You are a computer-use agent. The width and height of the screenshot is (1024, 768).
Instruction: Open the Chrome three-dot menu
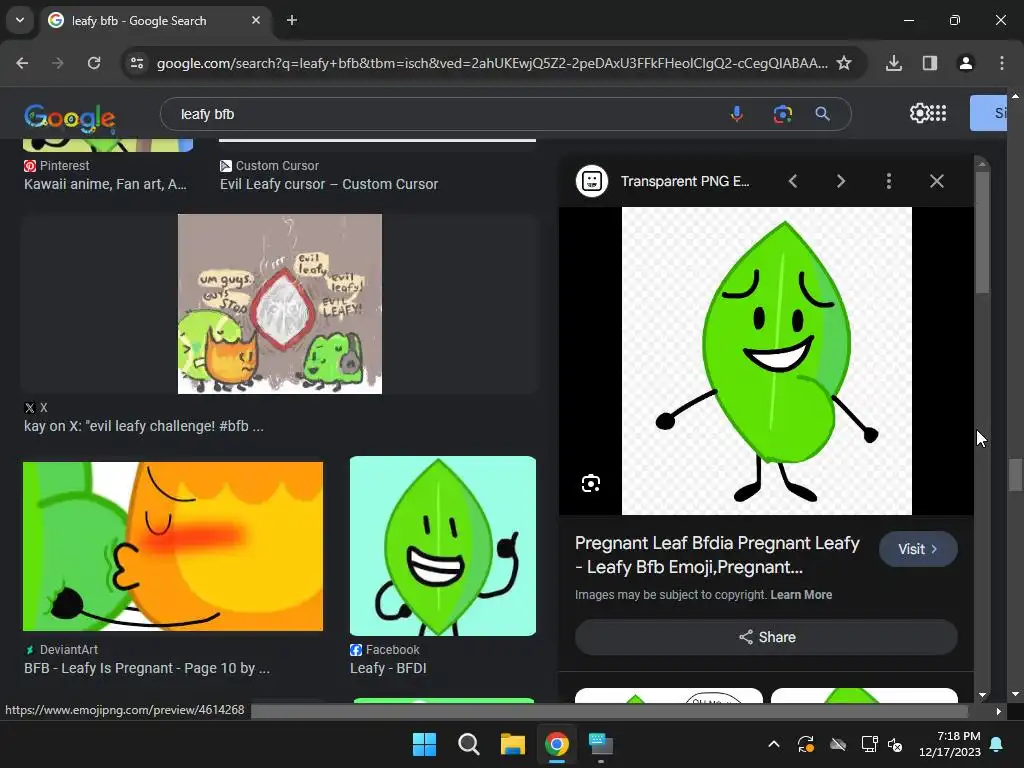pos(1002,63)
